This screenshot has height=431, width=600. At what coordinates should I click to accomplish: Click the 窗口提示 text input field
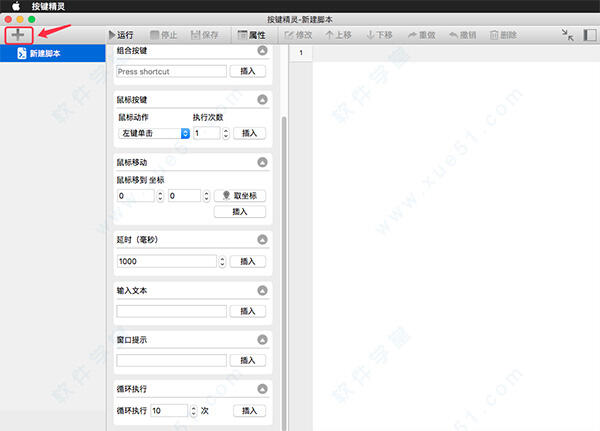pos(172,360)
